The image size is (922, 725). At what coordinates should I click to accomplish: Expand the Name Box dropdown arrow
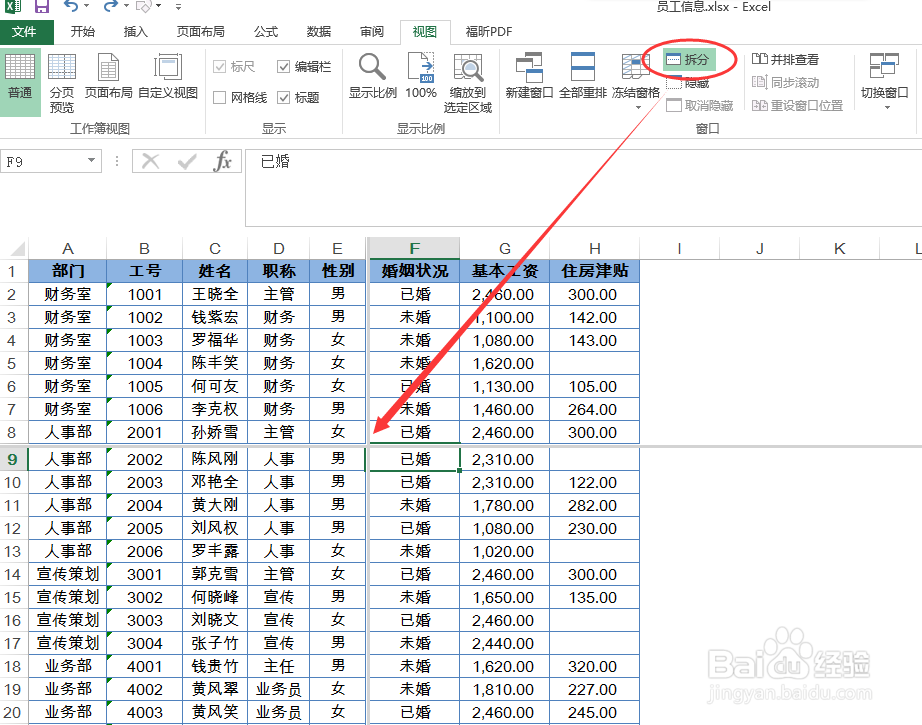click(92, 161)
